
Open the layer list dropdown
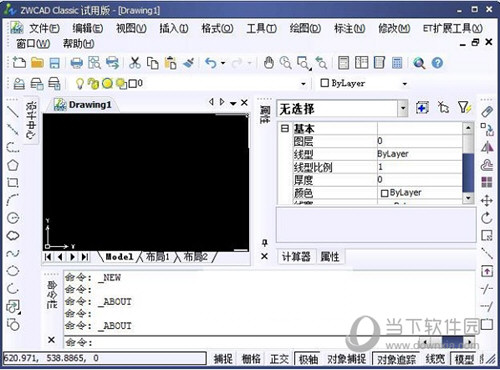[303, 84]
